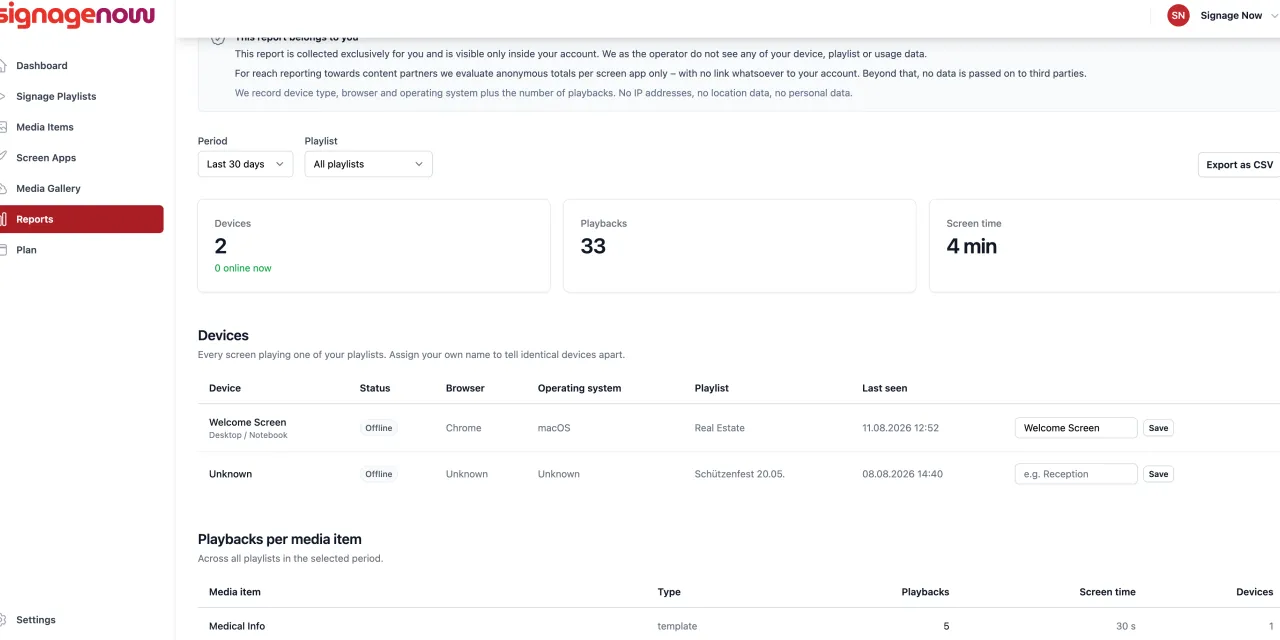Click the Medical Info media item row
The image size is (1280, 640).
point(739,626)
